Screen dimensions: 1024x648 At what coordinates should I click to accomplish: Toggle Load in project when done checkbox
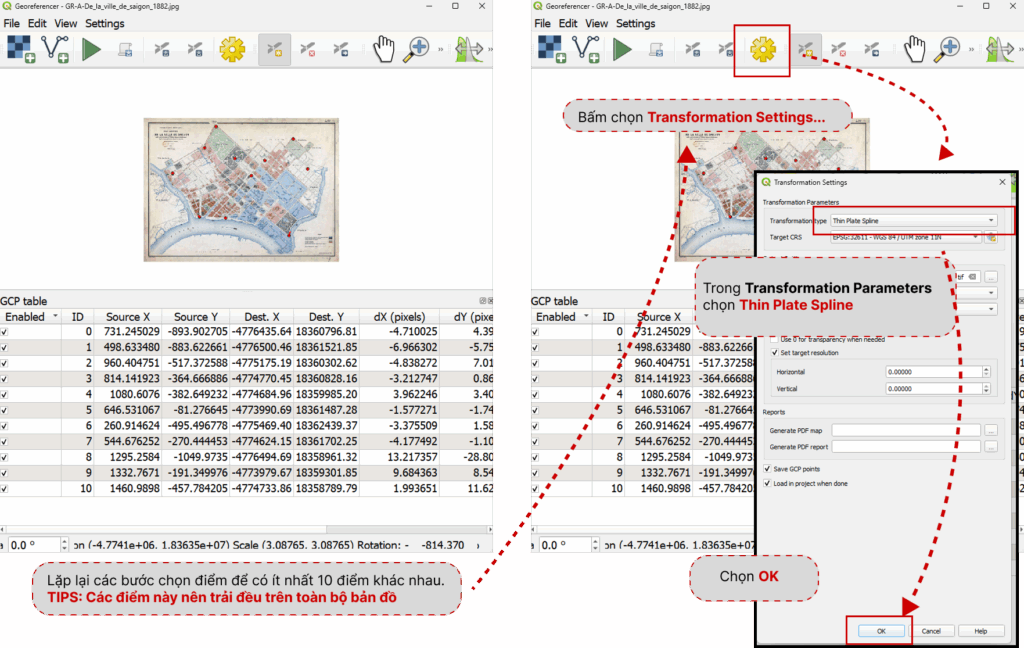click(x=767, y=483)
